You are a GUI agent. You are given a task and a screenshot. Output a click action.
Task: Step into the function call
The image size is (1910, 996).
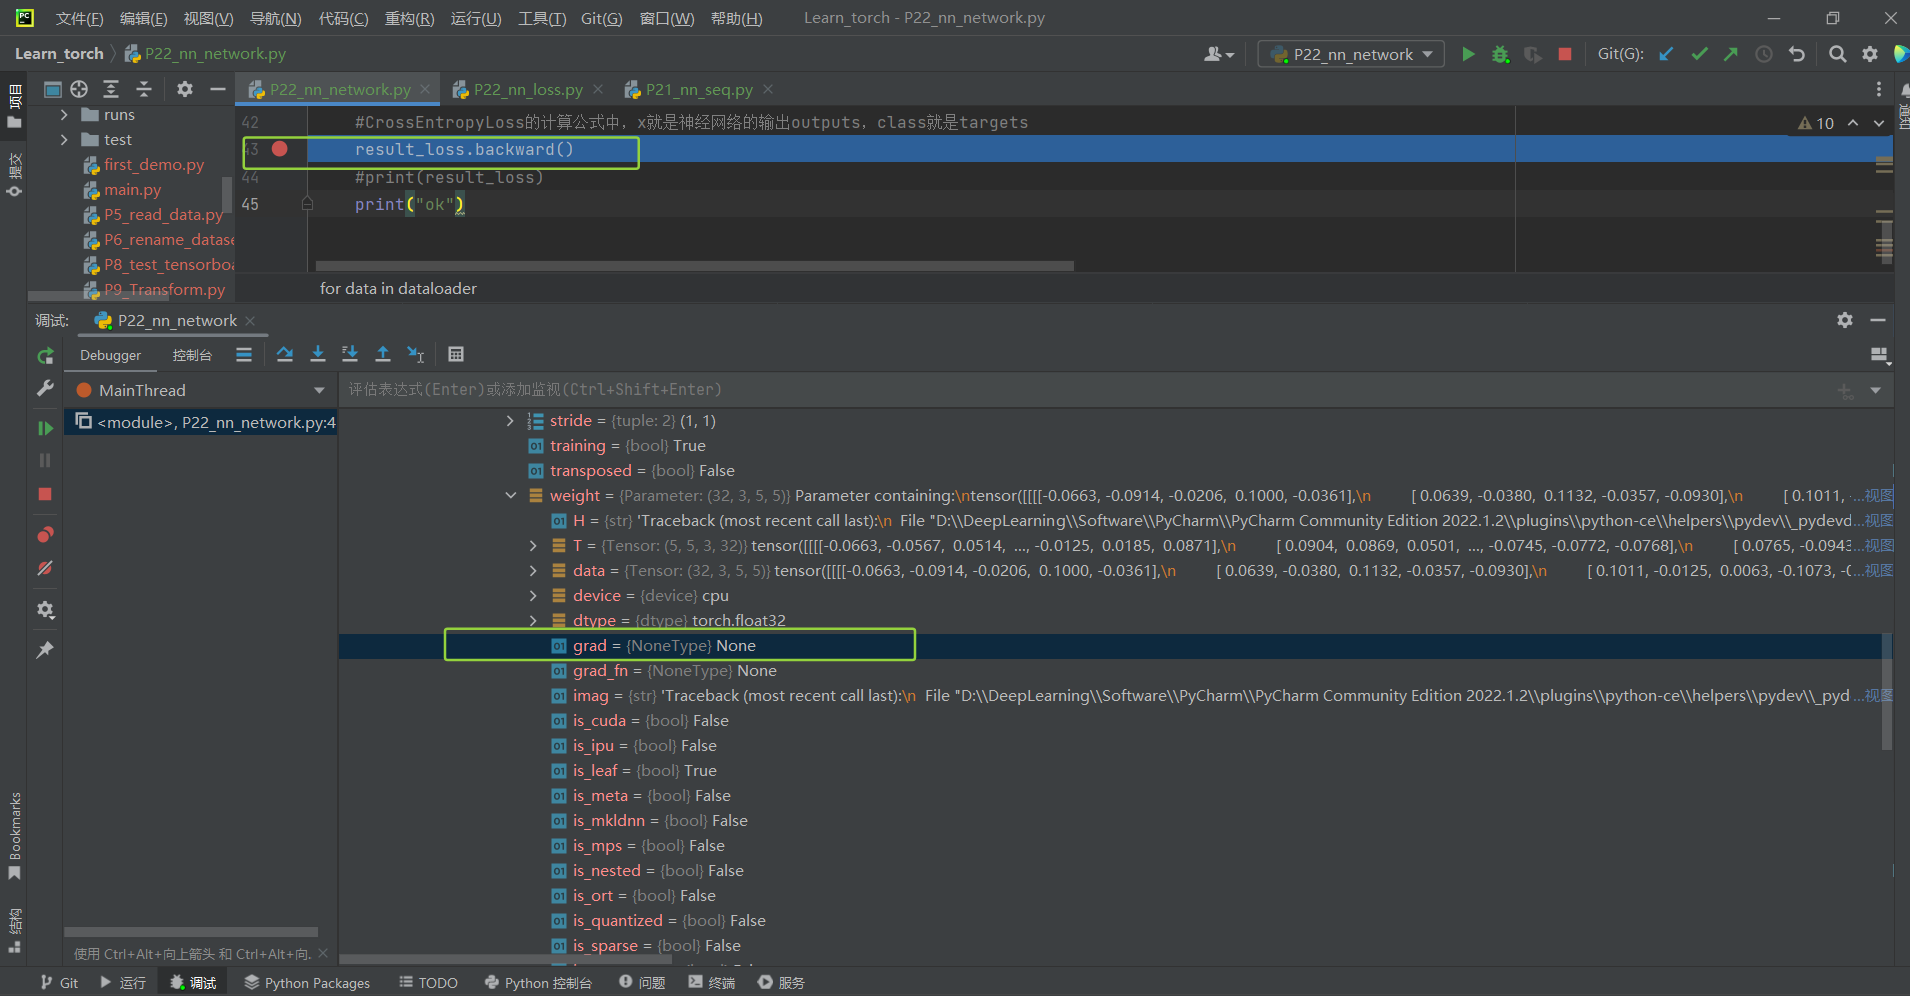tap(318, 354)
